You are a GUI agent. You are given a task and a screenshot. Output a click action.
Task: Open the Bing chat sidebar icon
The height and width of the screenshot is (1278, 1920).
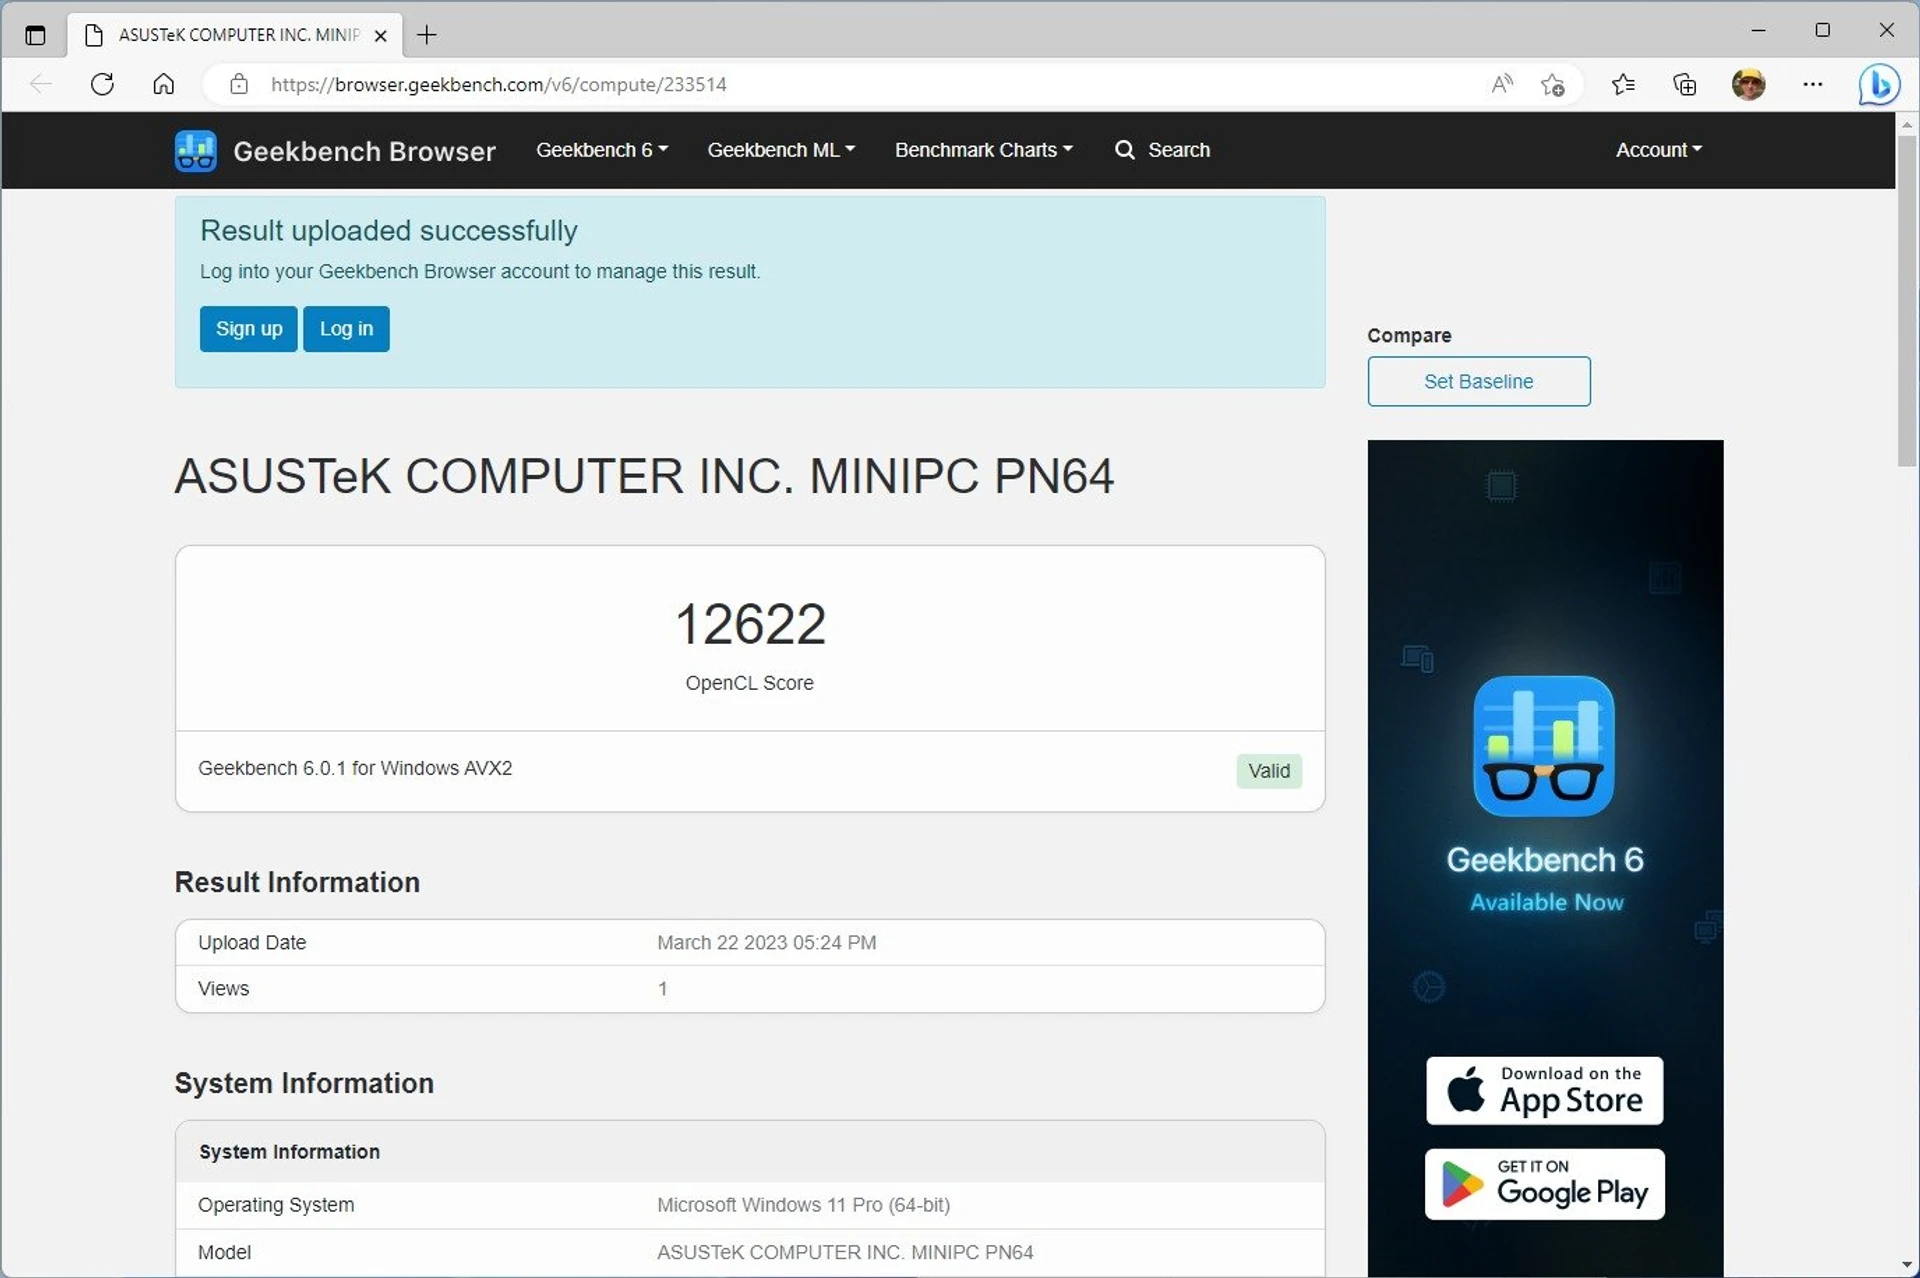[x=1879, y=85]
